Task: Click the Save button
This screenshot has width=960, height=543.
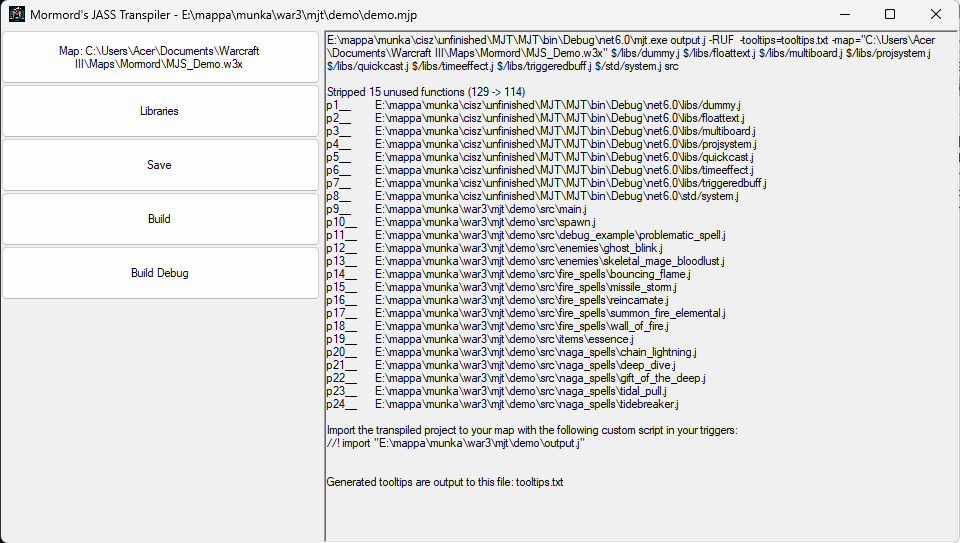Action: tap(160, 165)
